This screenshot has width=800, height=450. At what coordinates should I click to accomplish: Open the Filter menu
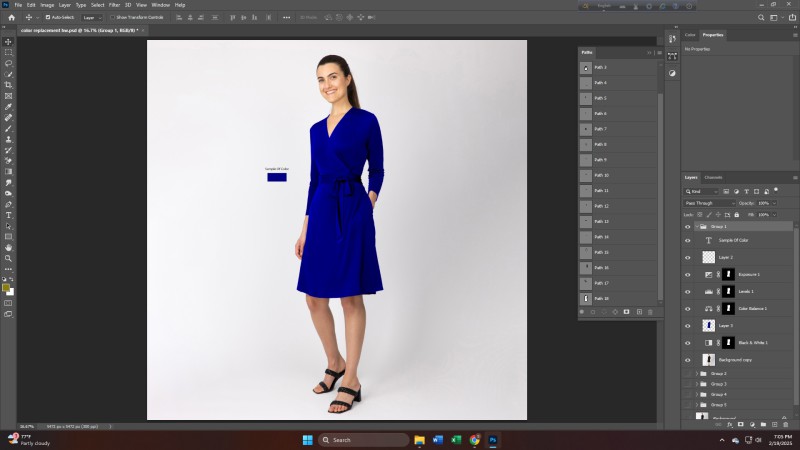[x=114, y=5]
